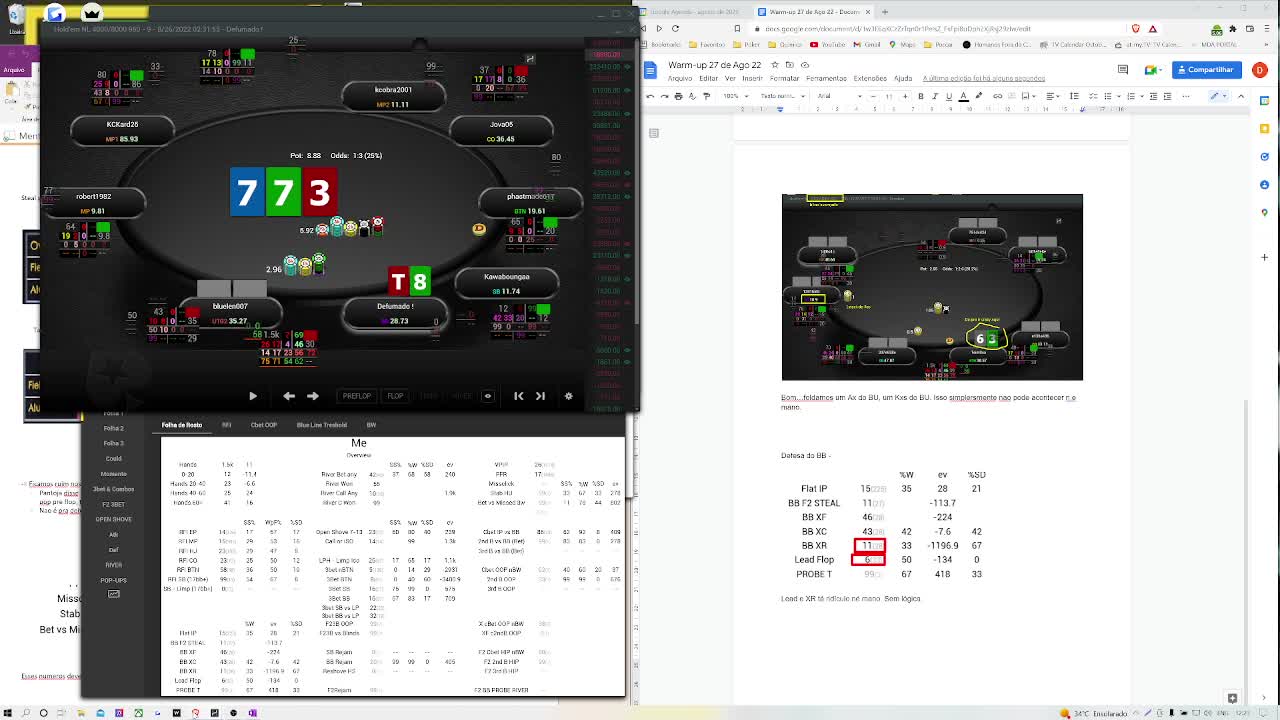Open Extensões menu in Google Docs
The height and width of the screenshot is (720, 1280).
(x=870, y=78)
